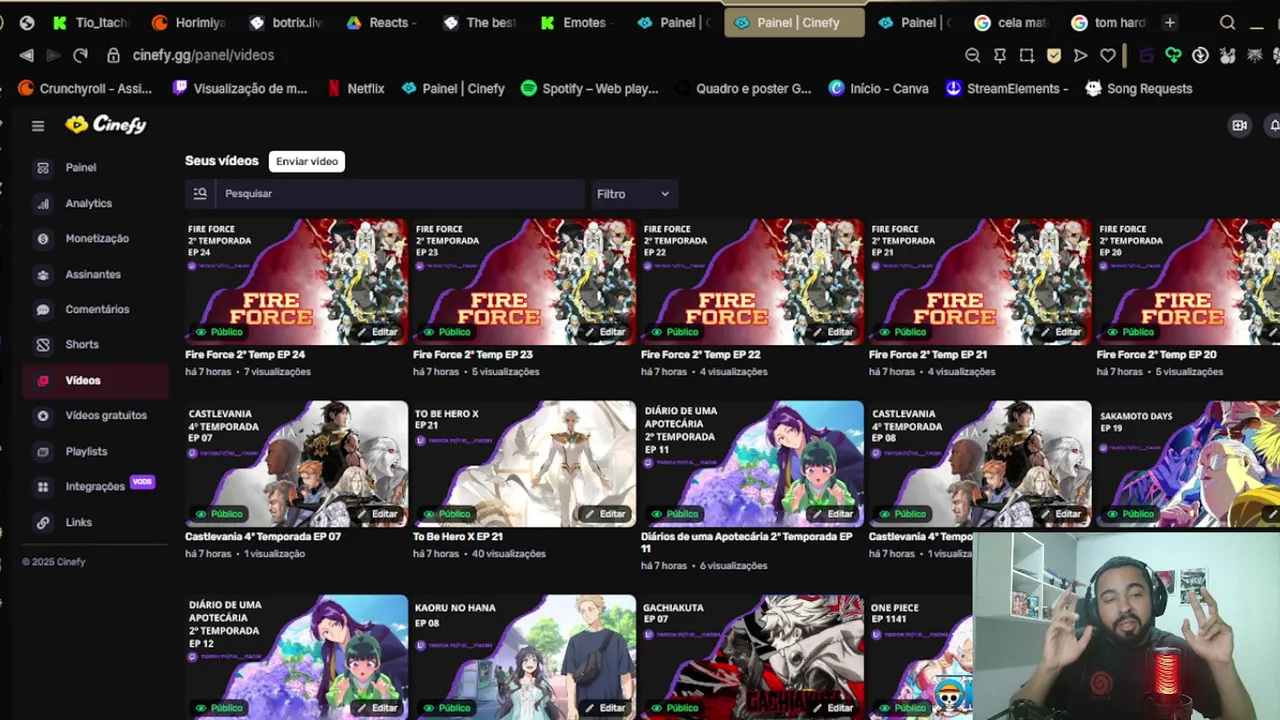Go to Shorts in the sidebar
The height and width of the screenshot is (720, 1280).
coord(82,344)
